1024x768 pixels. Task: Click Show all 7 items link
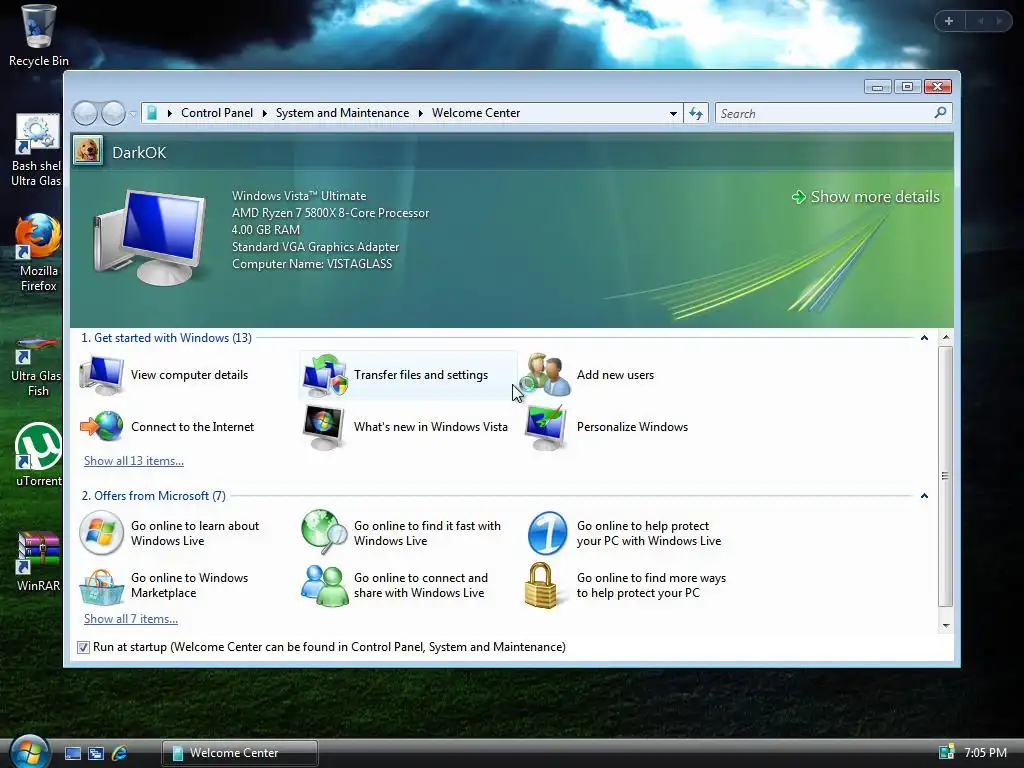coord(131,618)
